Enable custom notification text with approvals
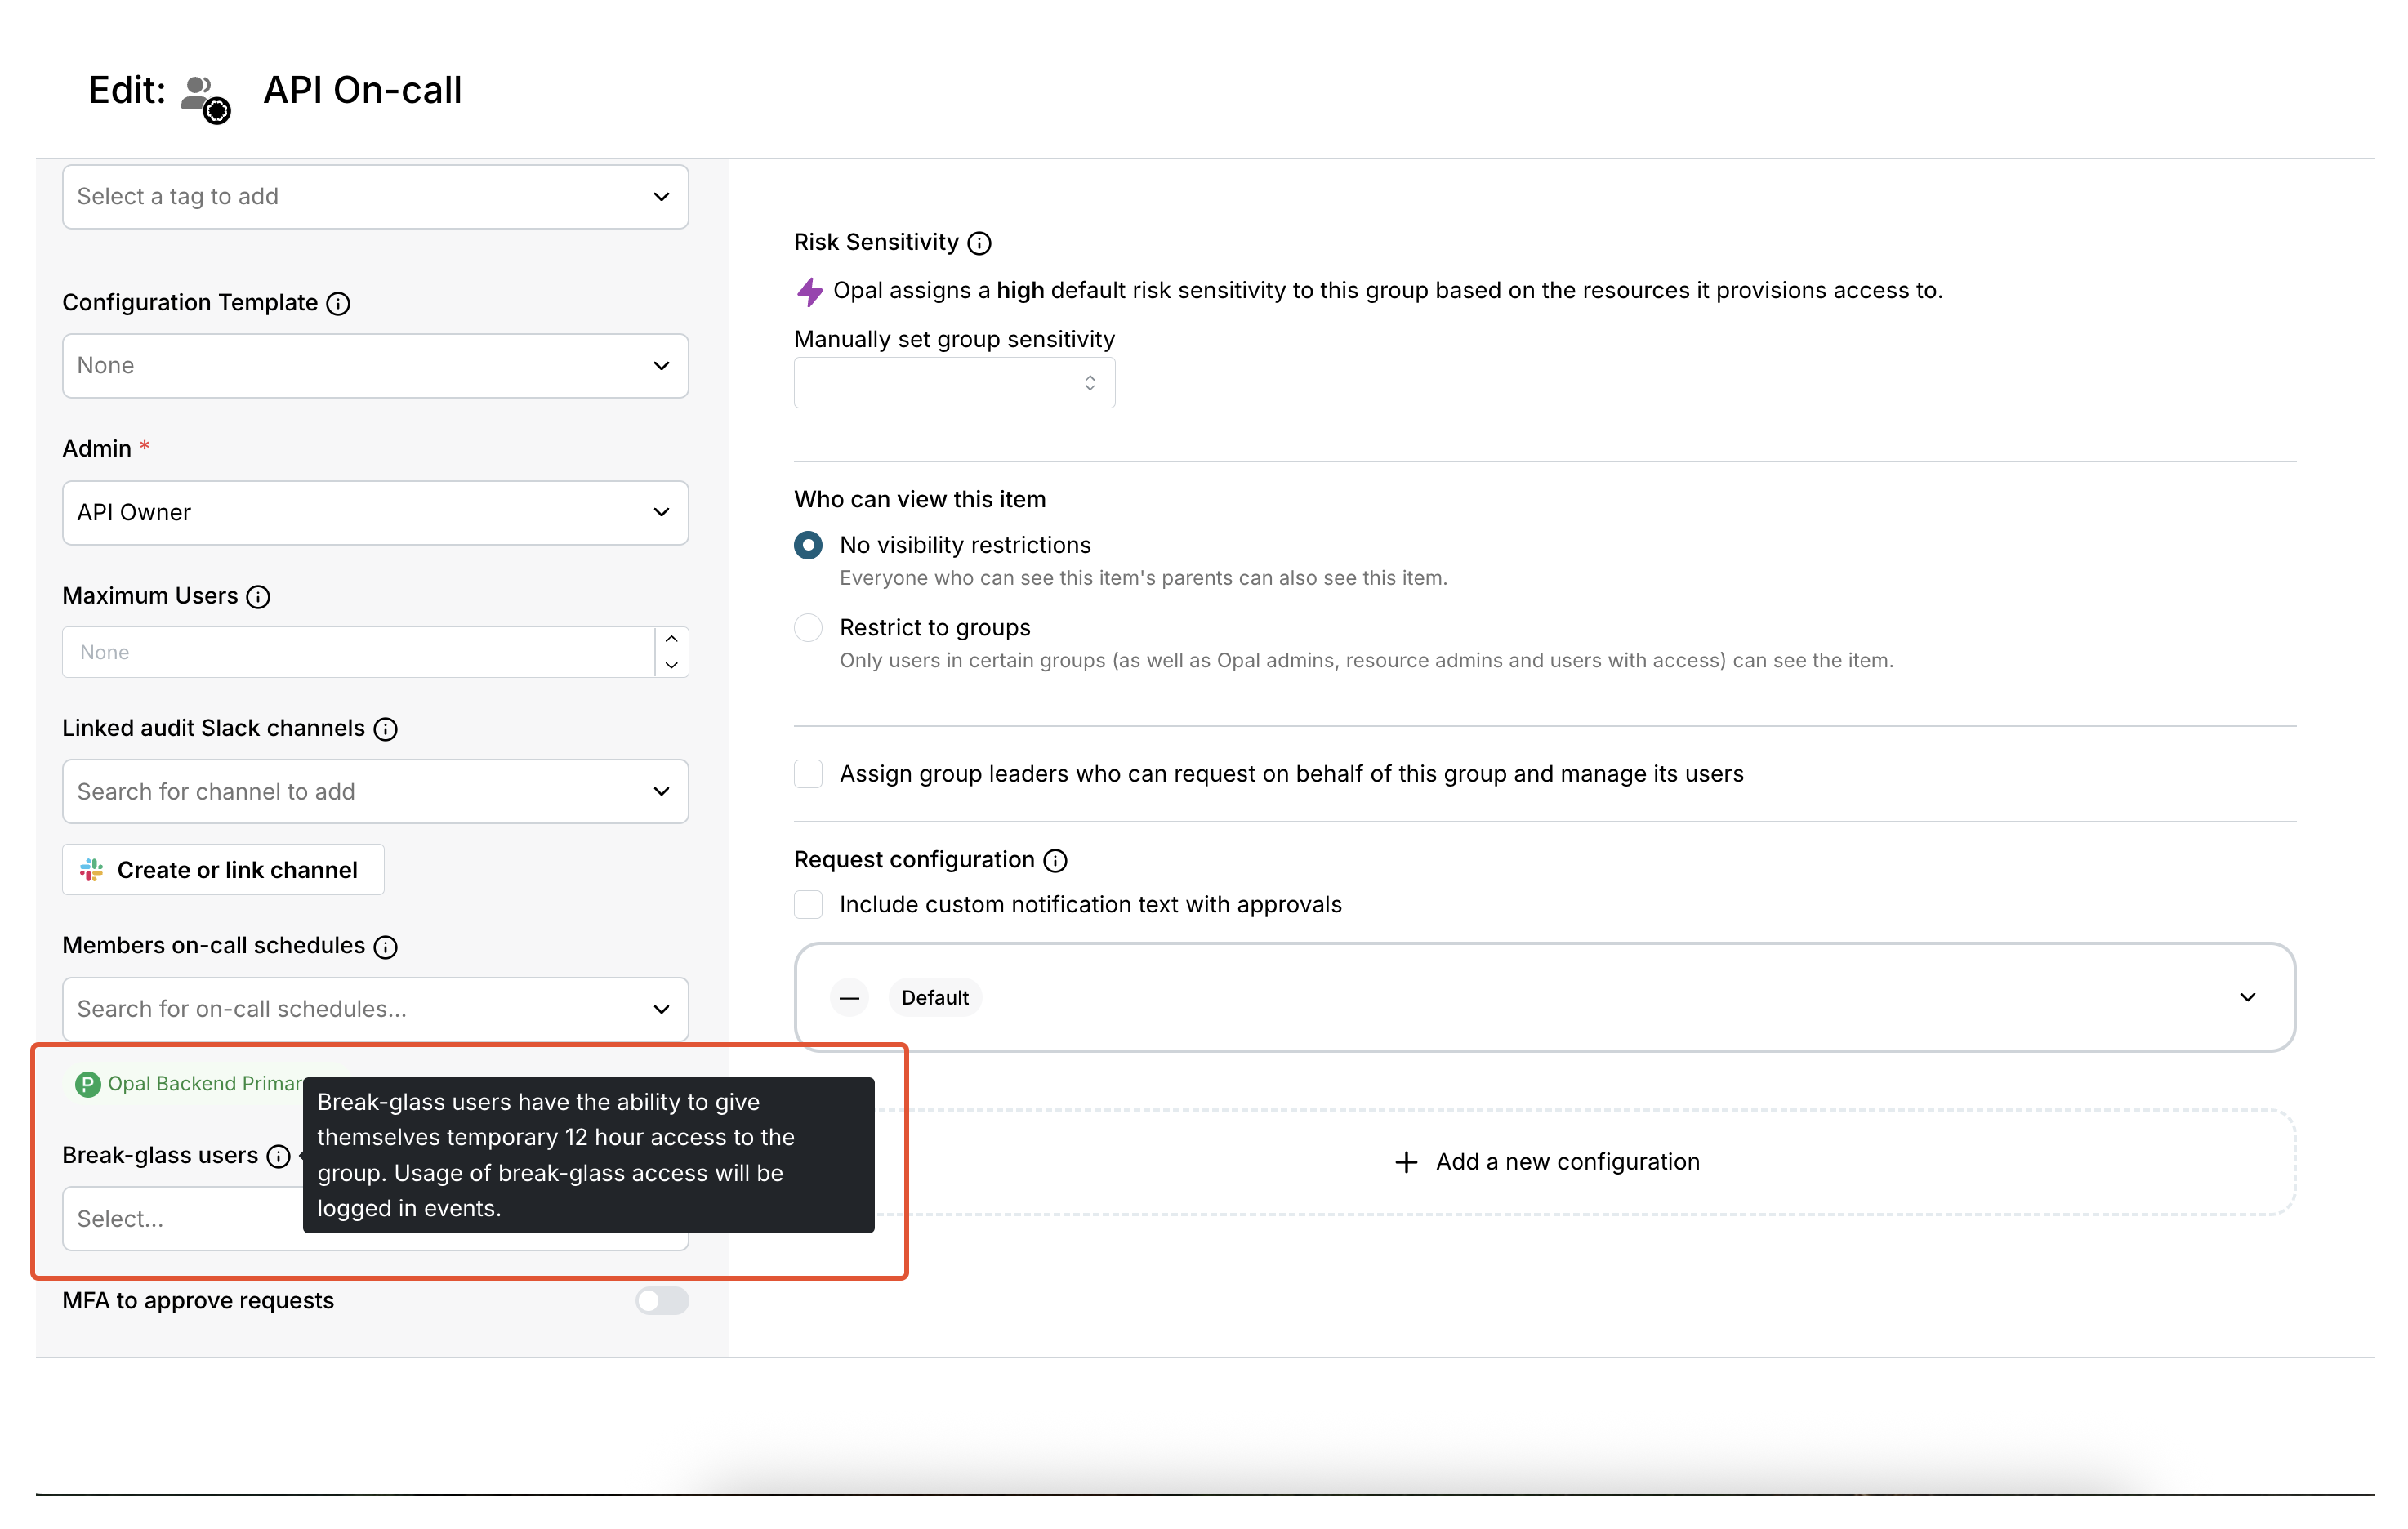 click(808, 904)
